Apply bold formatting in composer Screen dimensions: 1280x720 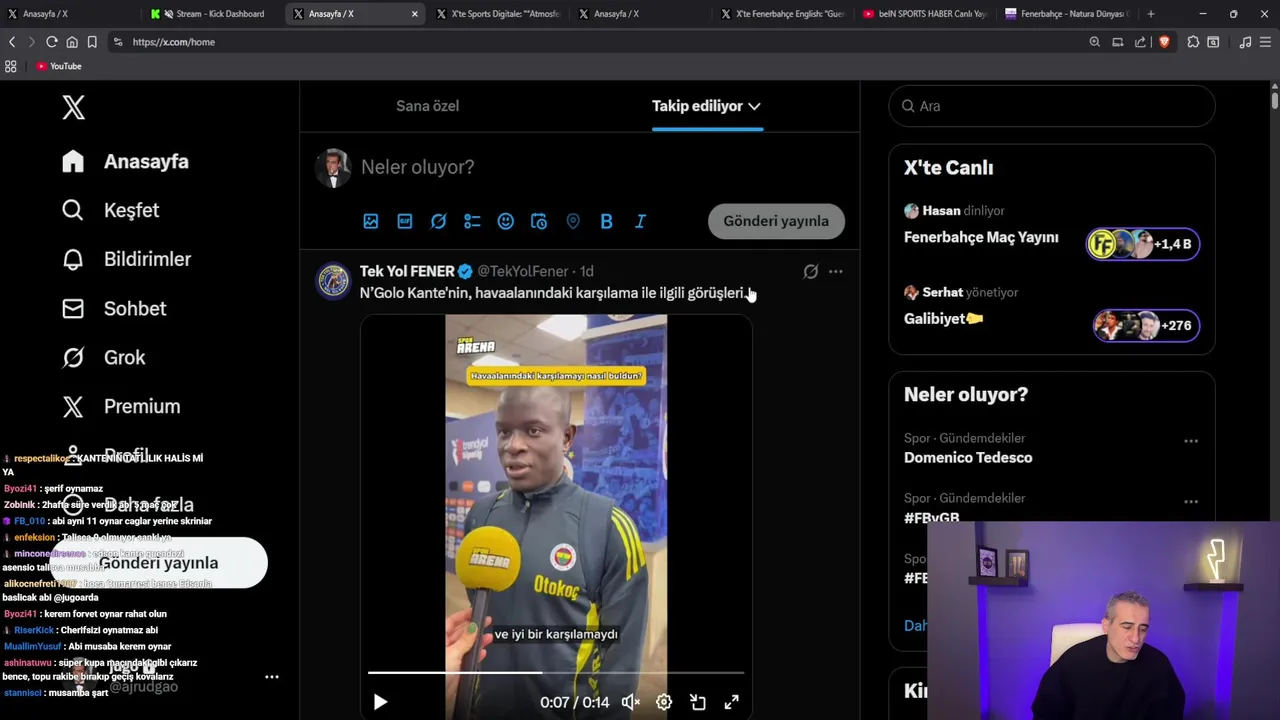tap(606, 221)
